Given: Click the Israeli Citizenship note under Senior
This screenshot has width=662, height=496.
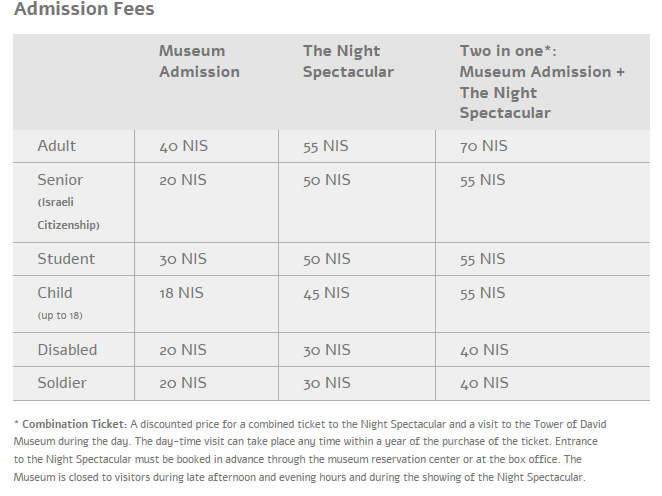Looking at the screenshot, I should (68, 214).
